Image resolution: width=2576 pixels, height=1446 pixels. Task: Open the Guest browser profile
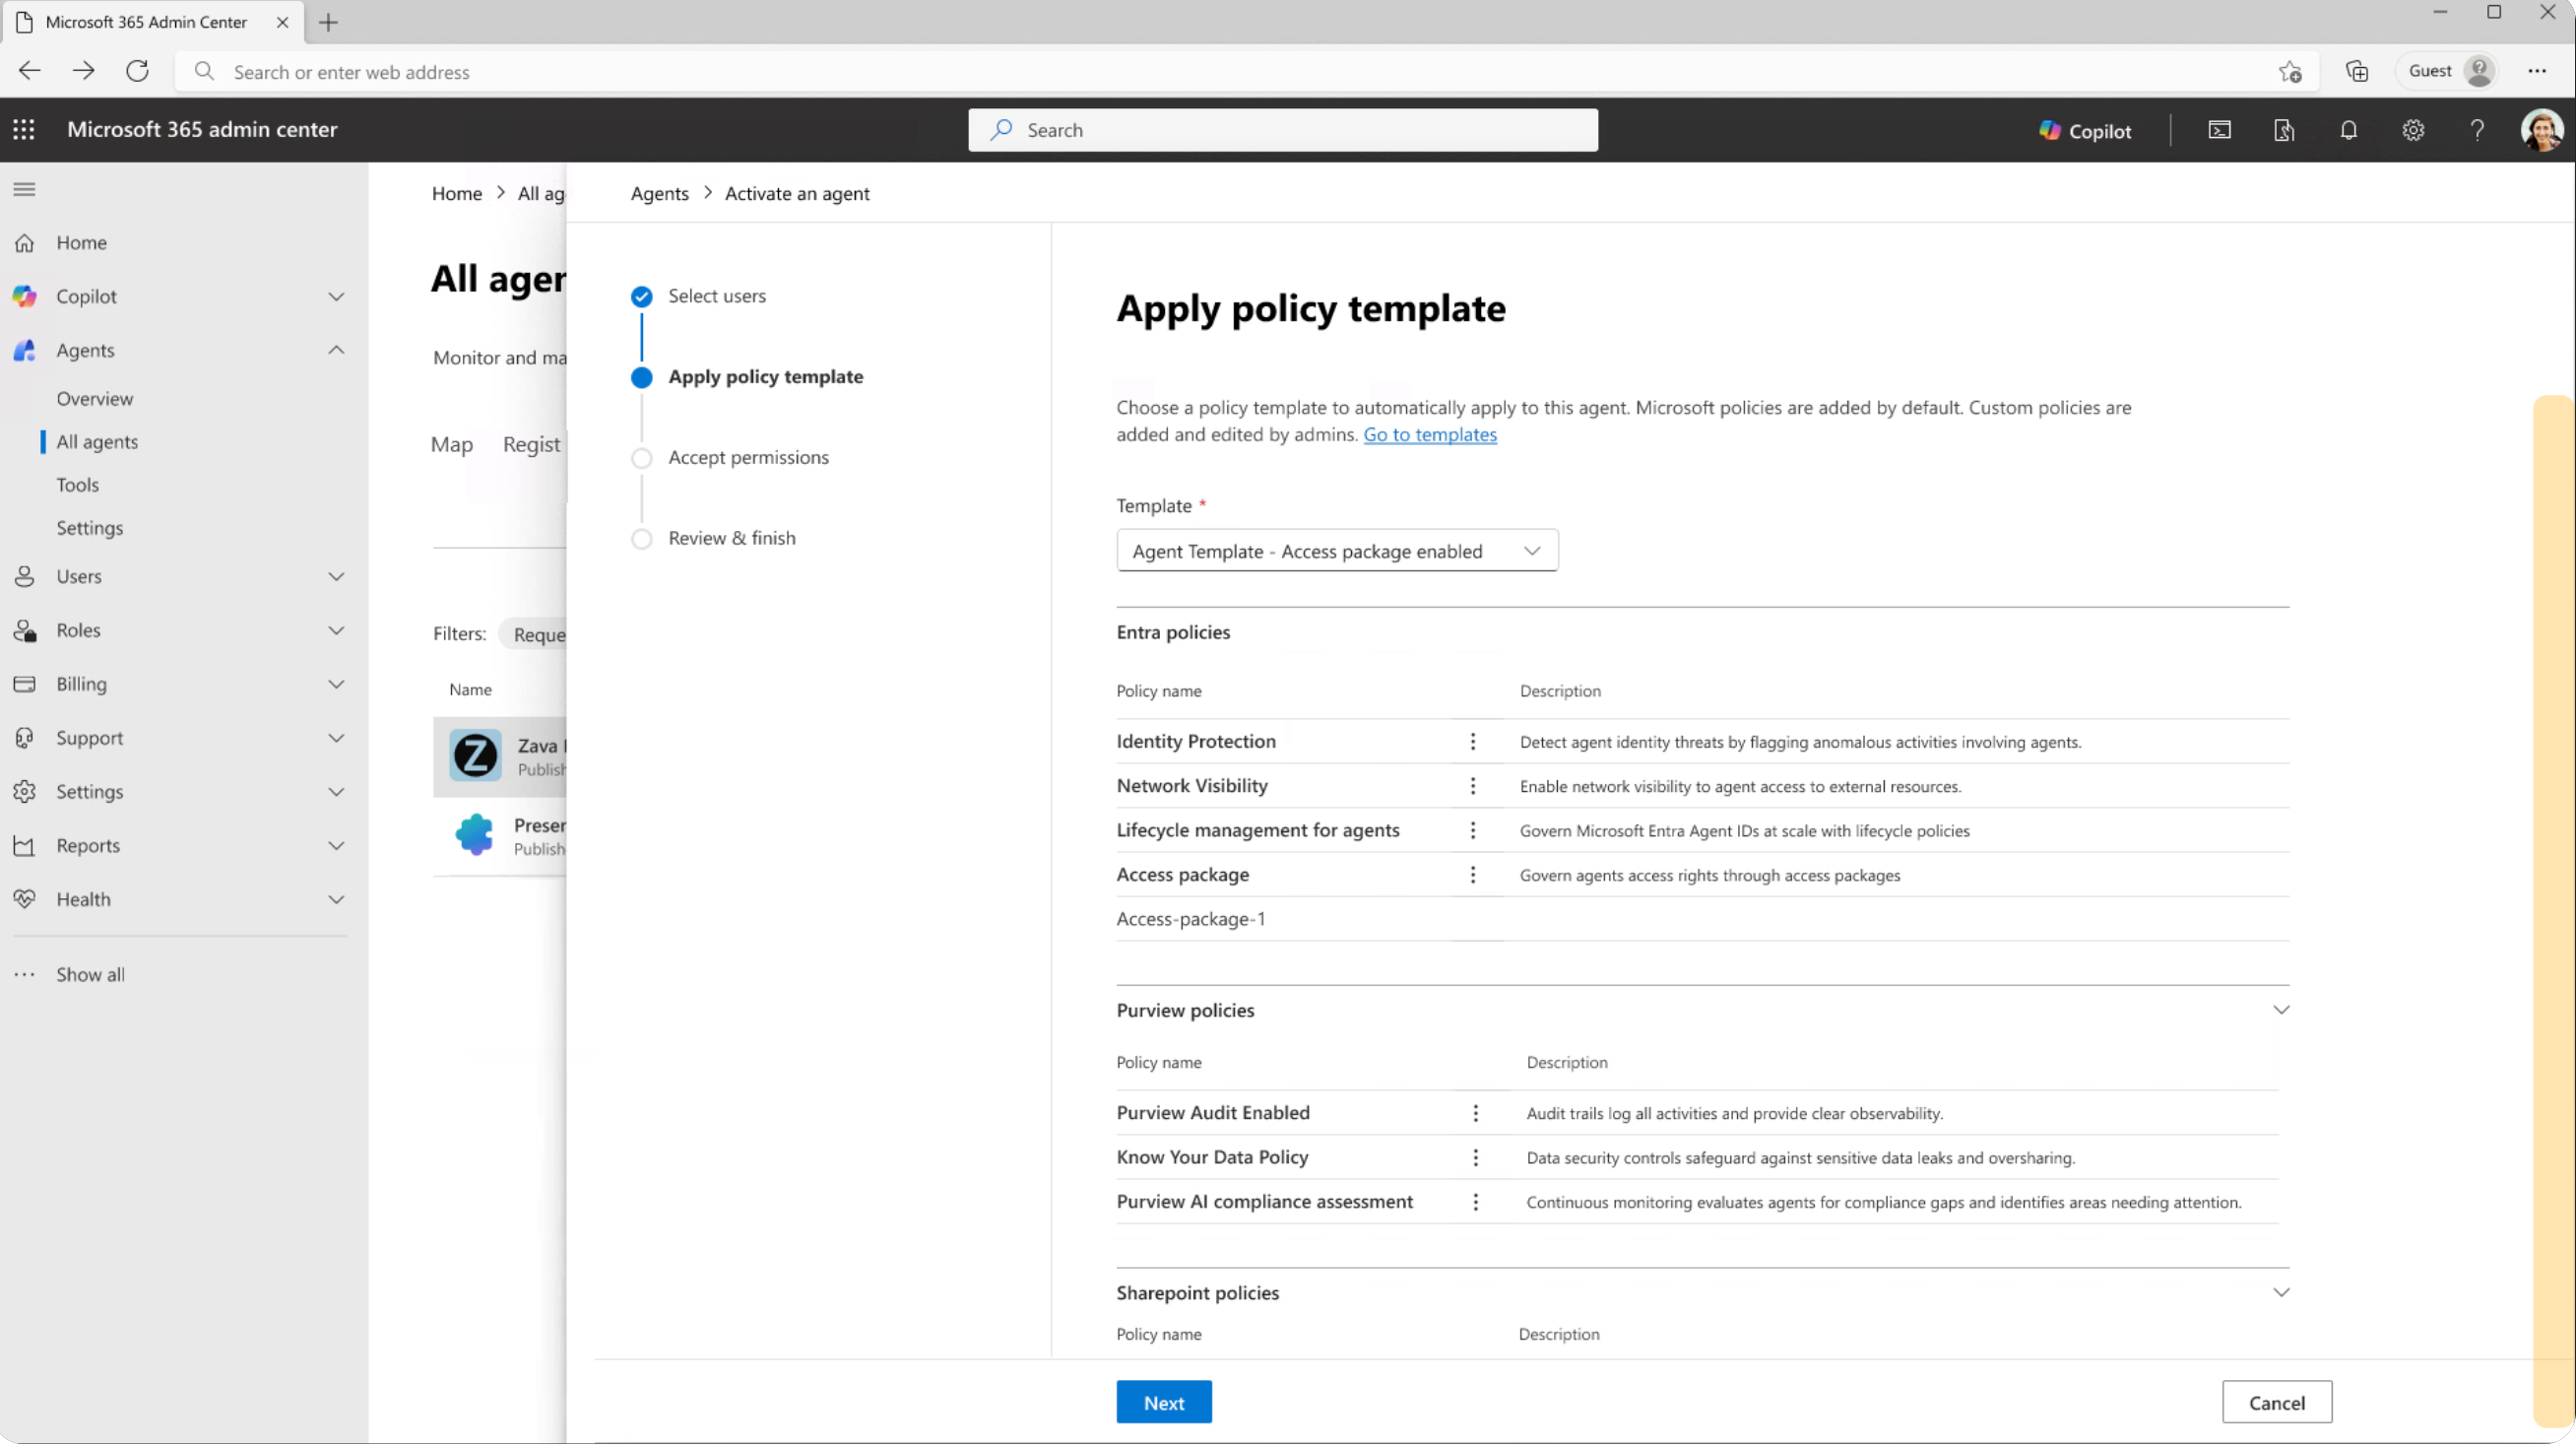pyautogui.click(x=2447, y=71)
